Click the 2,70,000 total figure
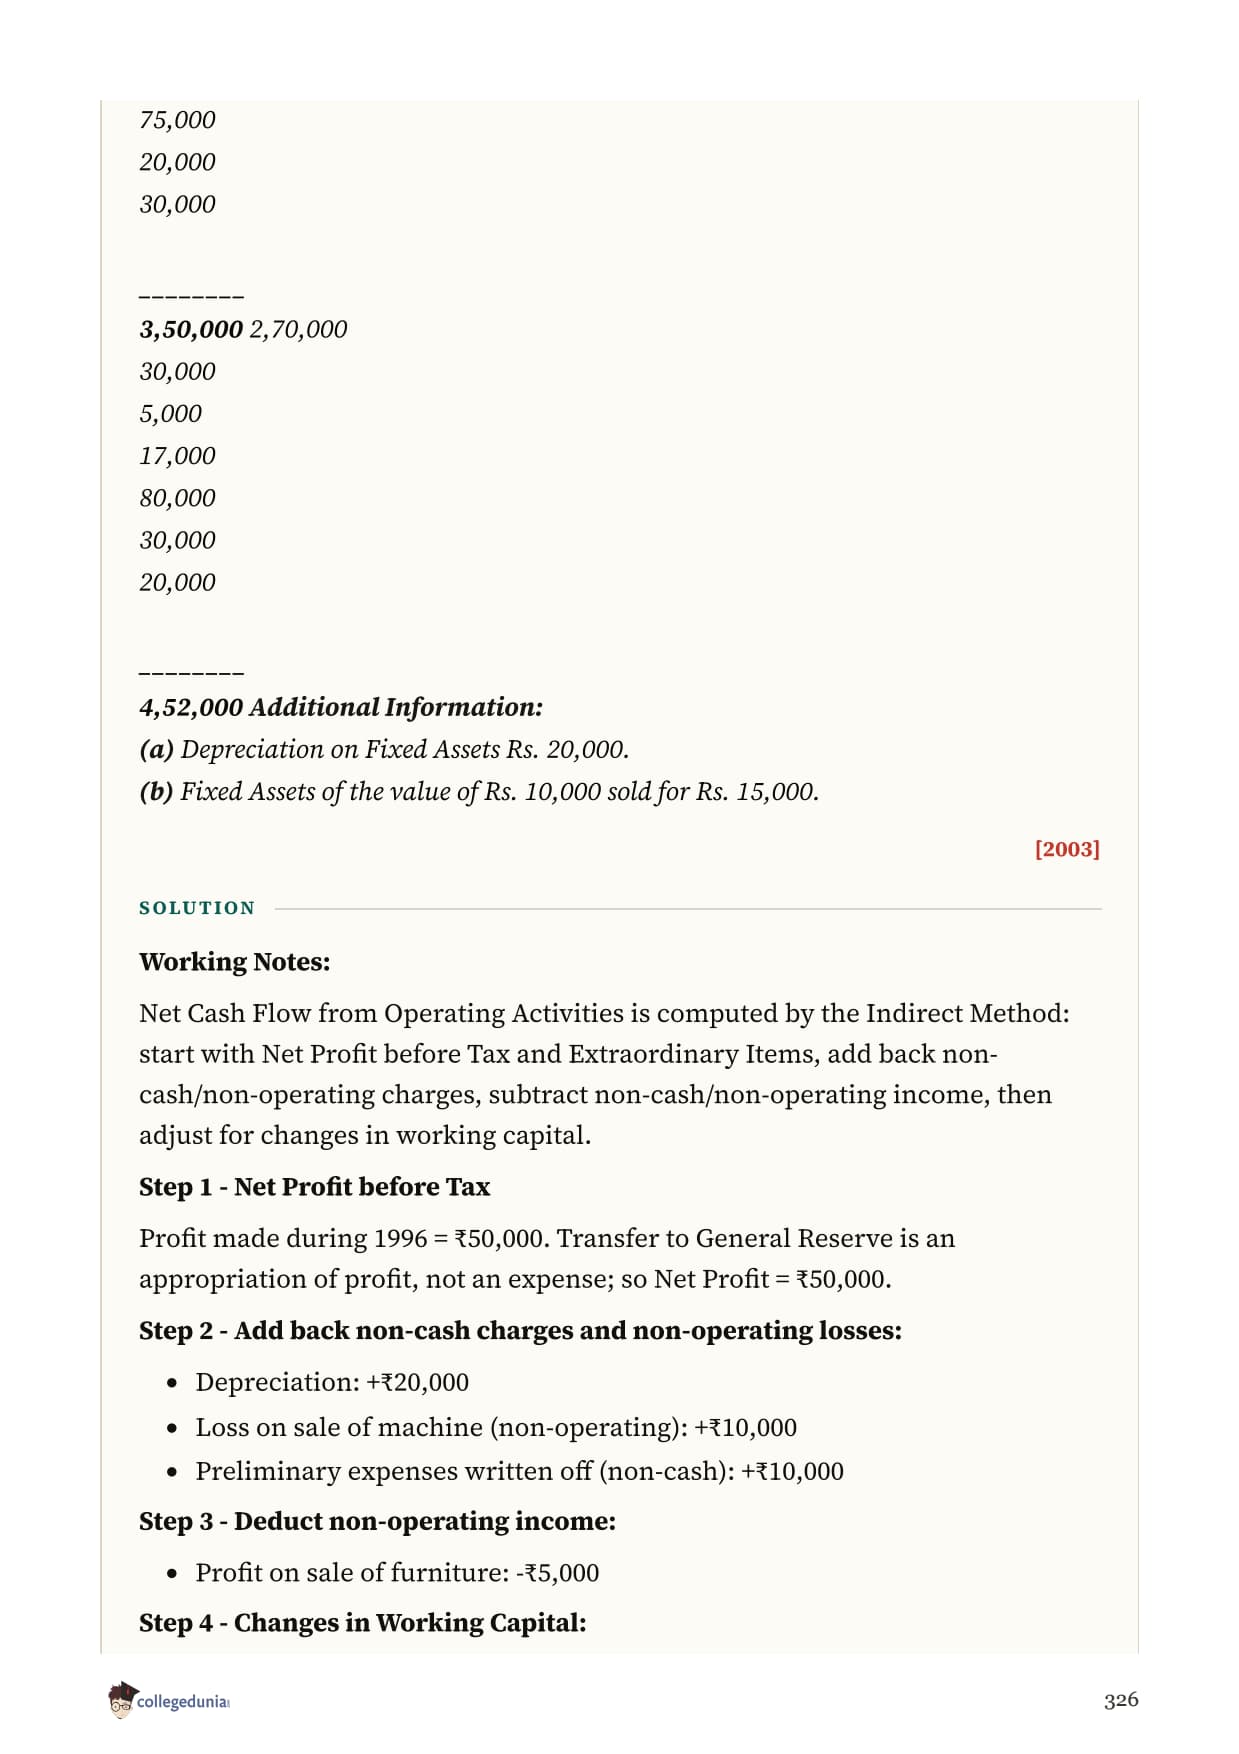Image resolution: width=1239 pixels, height=1754 pixels. (298, 330)
